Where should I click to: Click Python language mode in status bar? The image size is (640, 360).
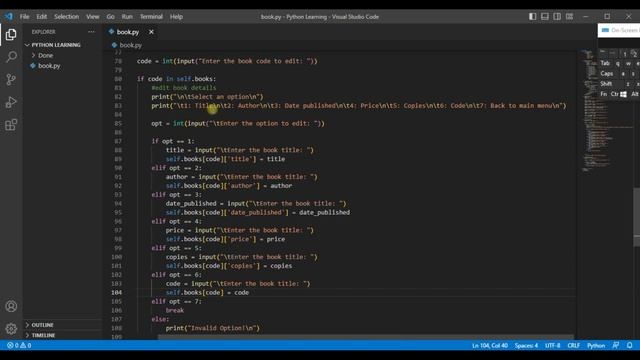[596, 345]
